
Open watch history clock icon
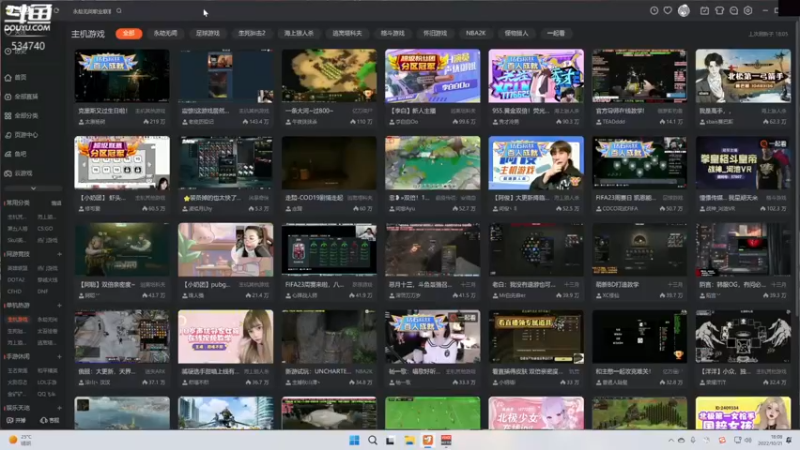[x=654, y=11]
